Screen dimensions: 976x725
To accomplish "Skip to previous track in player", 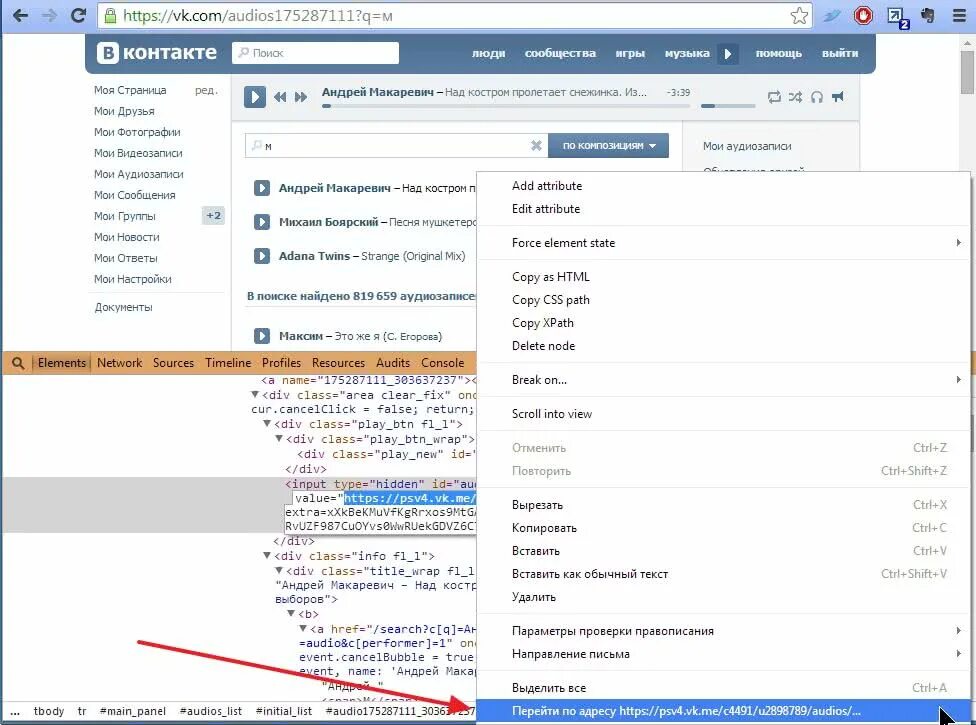I will (280, 96).
